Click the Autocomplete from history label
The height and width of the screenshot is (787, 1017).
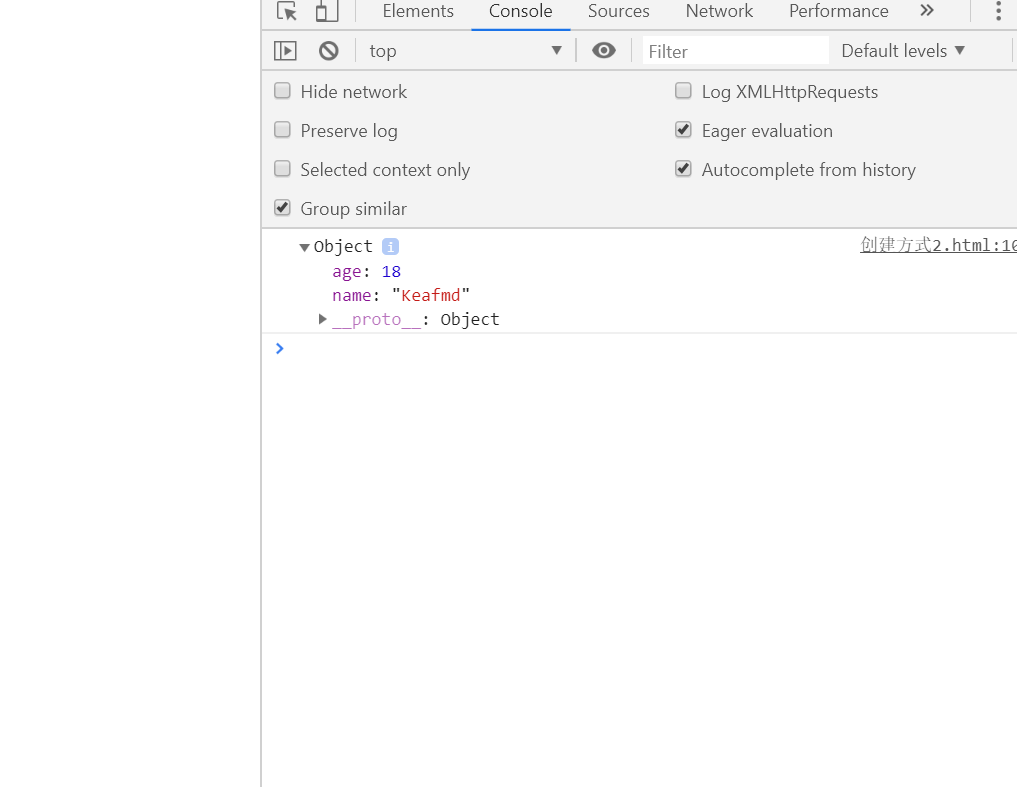(809, 169)
